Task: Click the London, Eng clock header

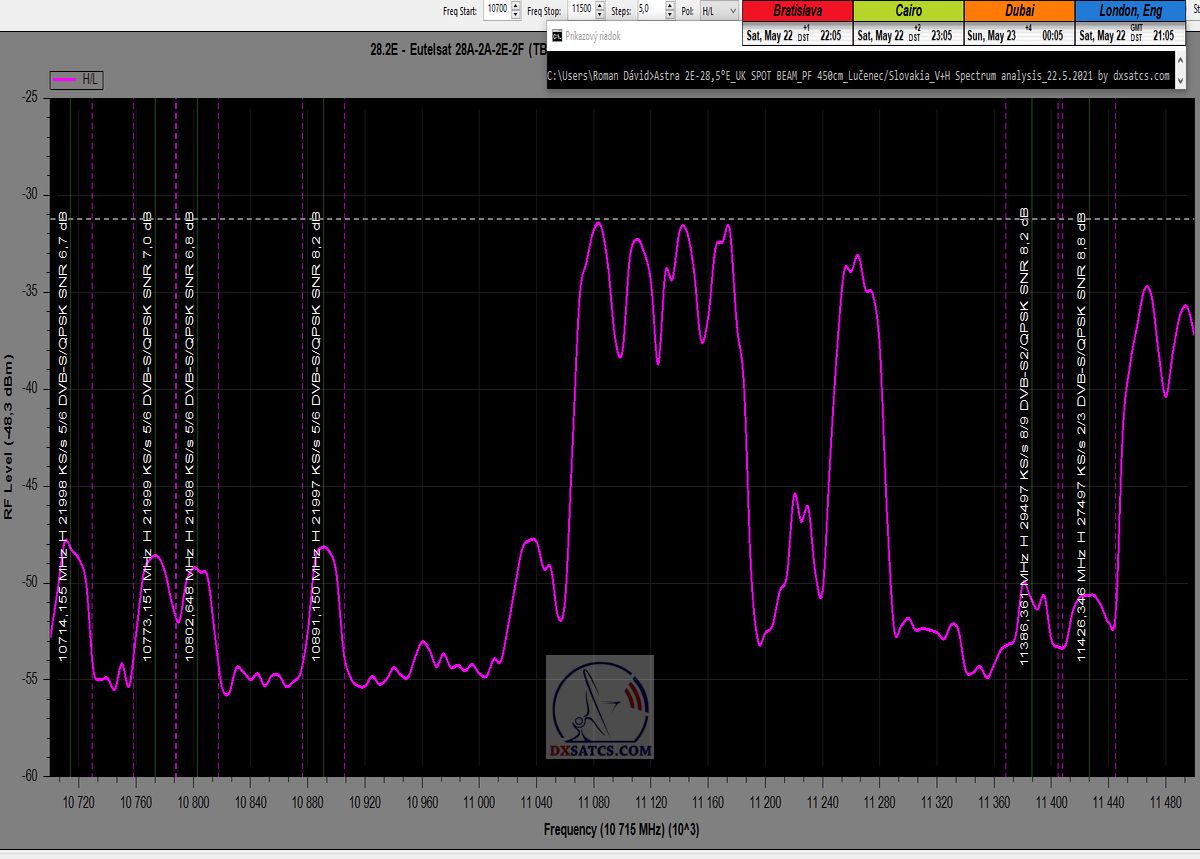Action: point(1130,11)
